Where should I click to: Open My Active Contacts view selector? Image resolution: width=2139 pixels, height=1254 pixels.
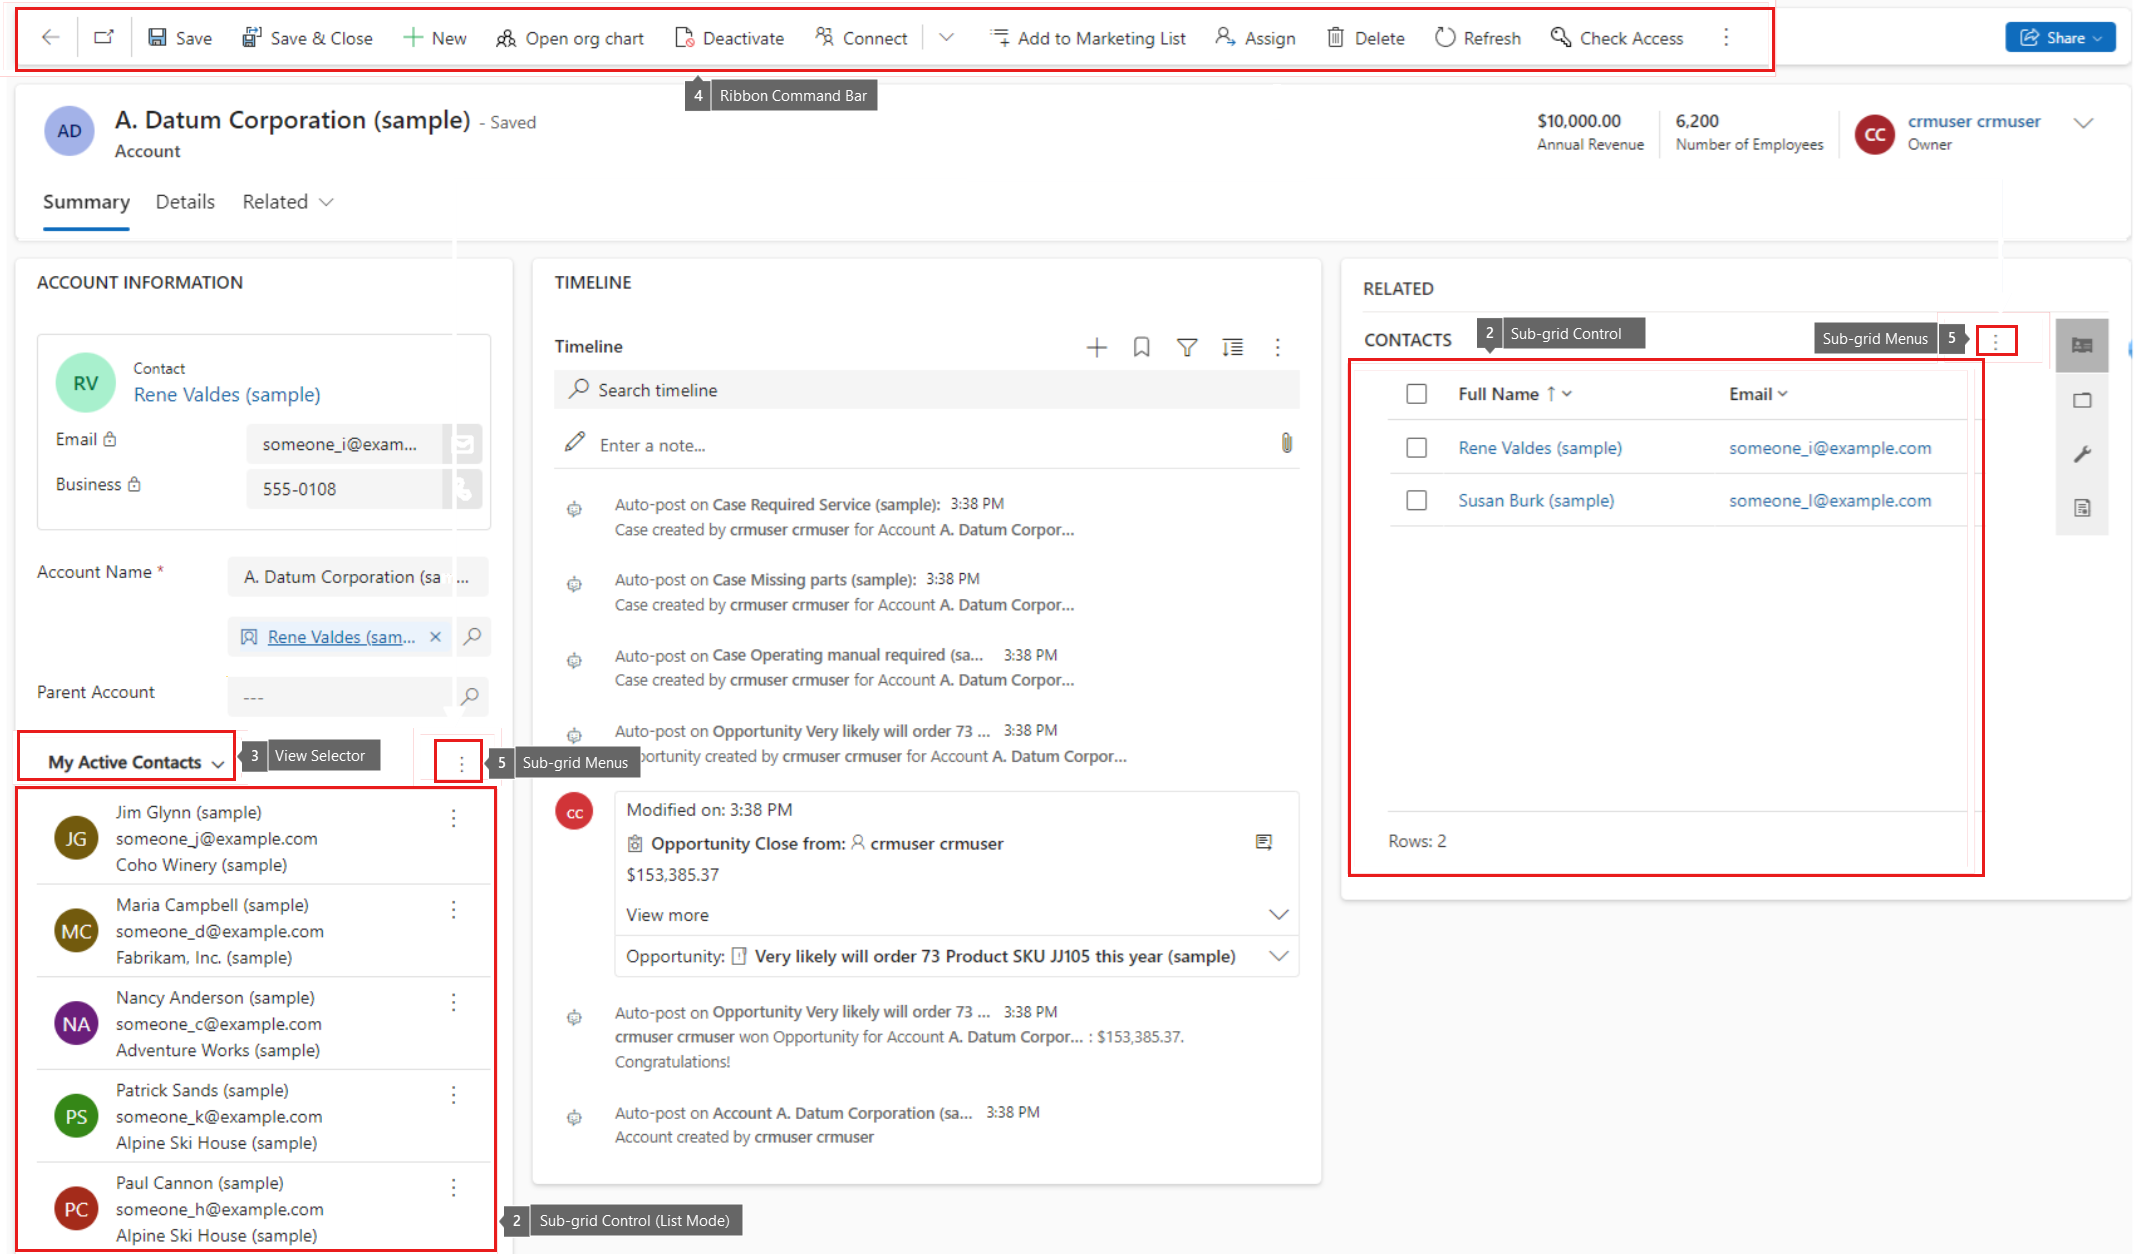136,763
